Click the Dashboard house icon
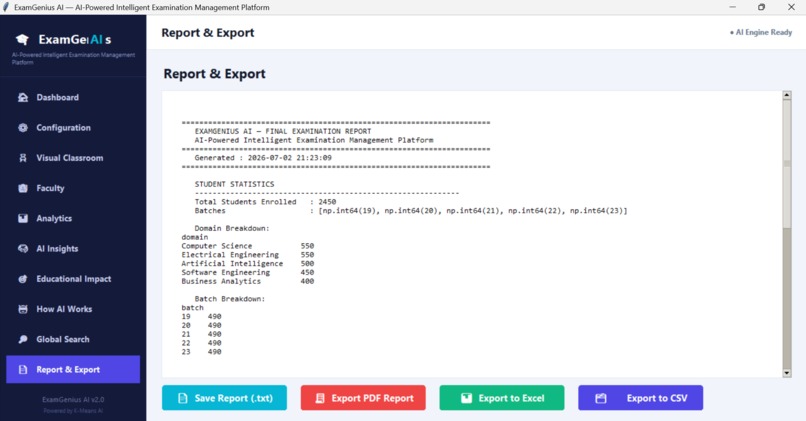Viewport: 806px width, 421px height. point(23,98)
